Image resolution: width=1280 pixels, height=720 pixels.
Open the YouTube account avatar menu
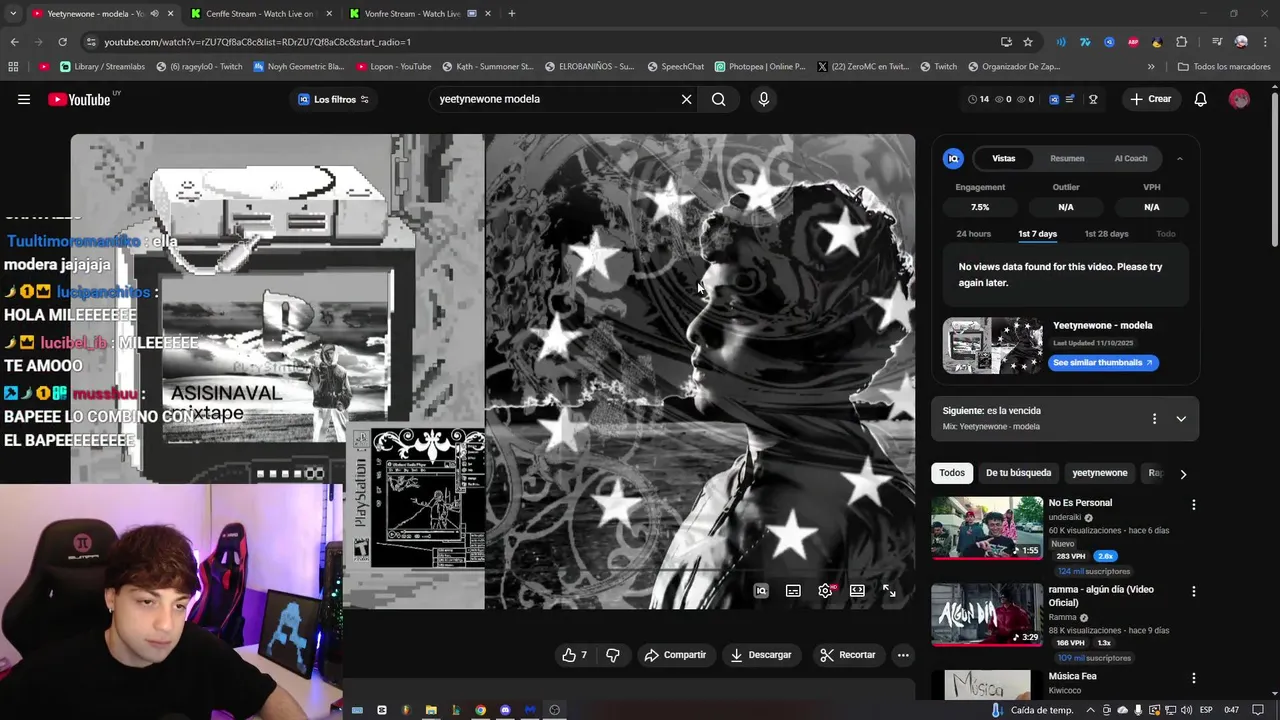point(1239,99)
